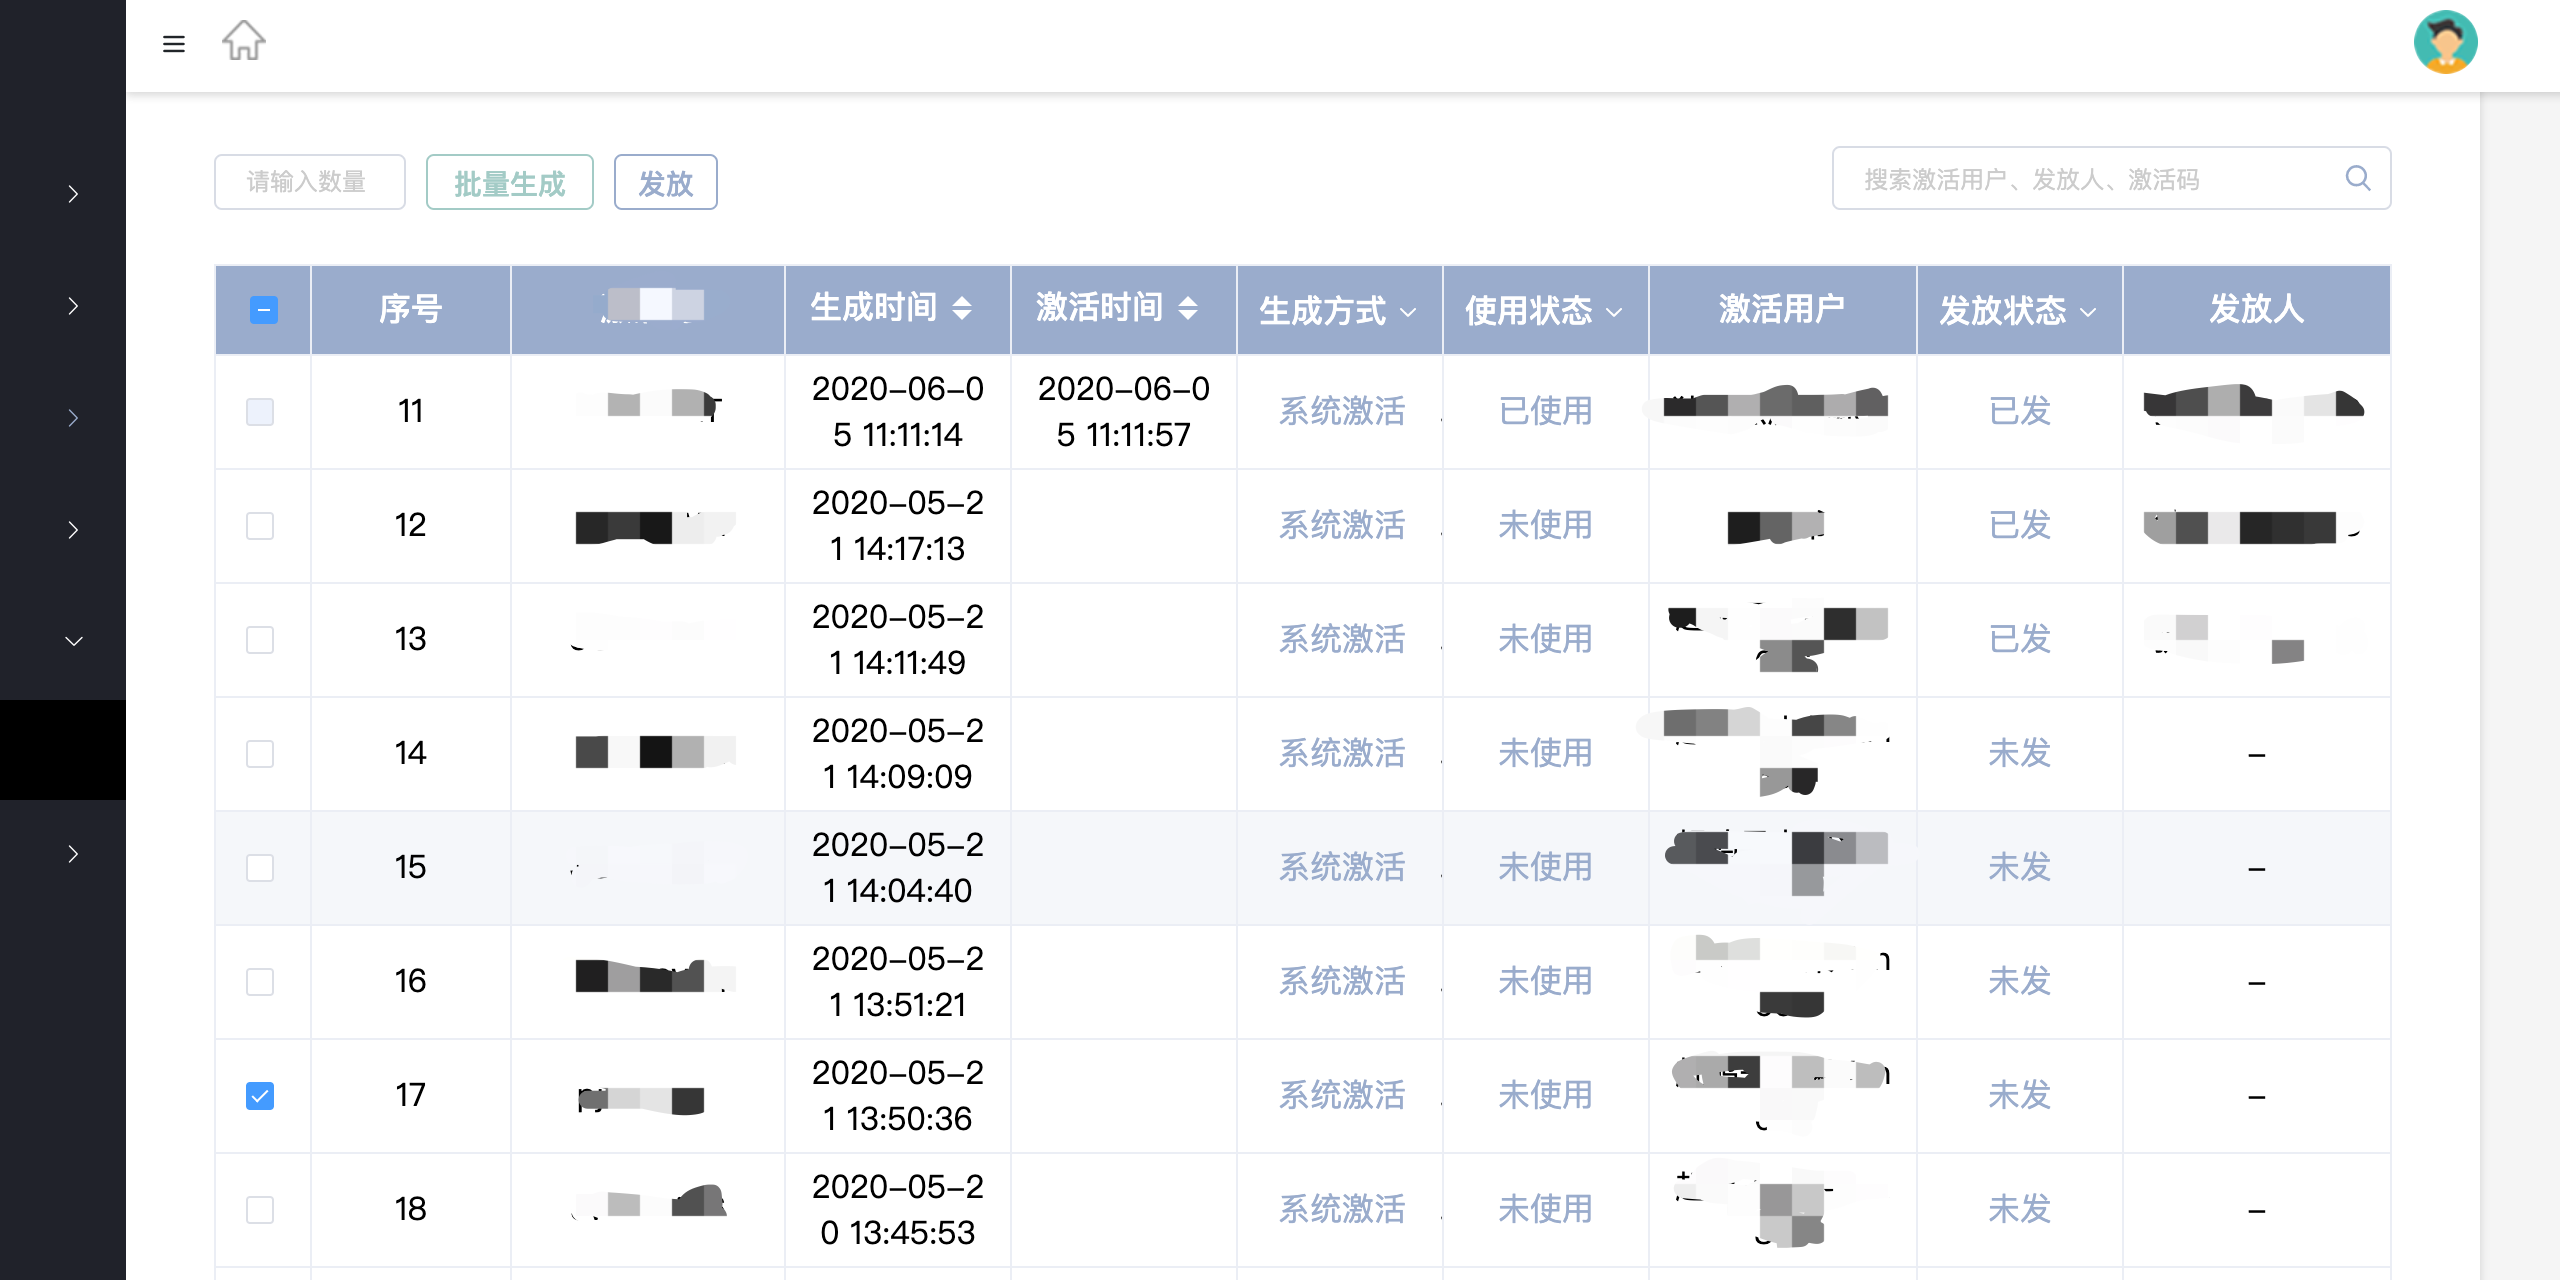
Task: Uncheck the checkbox on row 17
Action: 260,1095
